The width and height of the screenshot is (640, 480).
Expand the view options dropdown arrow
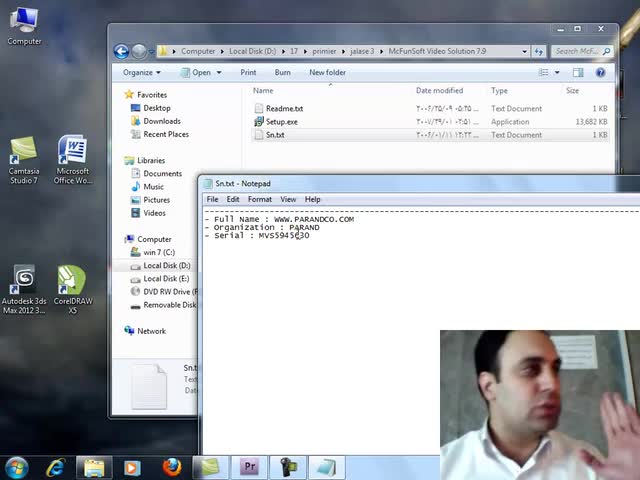557,73
